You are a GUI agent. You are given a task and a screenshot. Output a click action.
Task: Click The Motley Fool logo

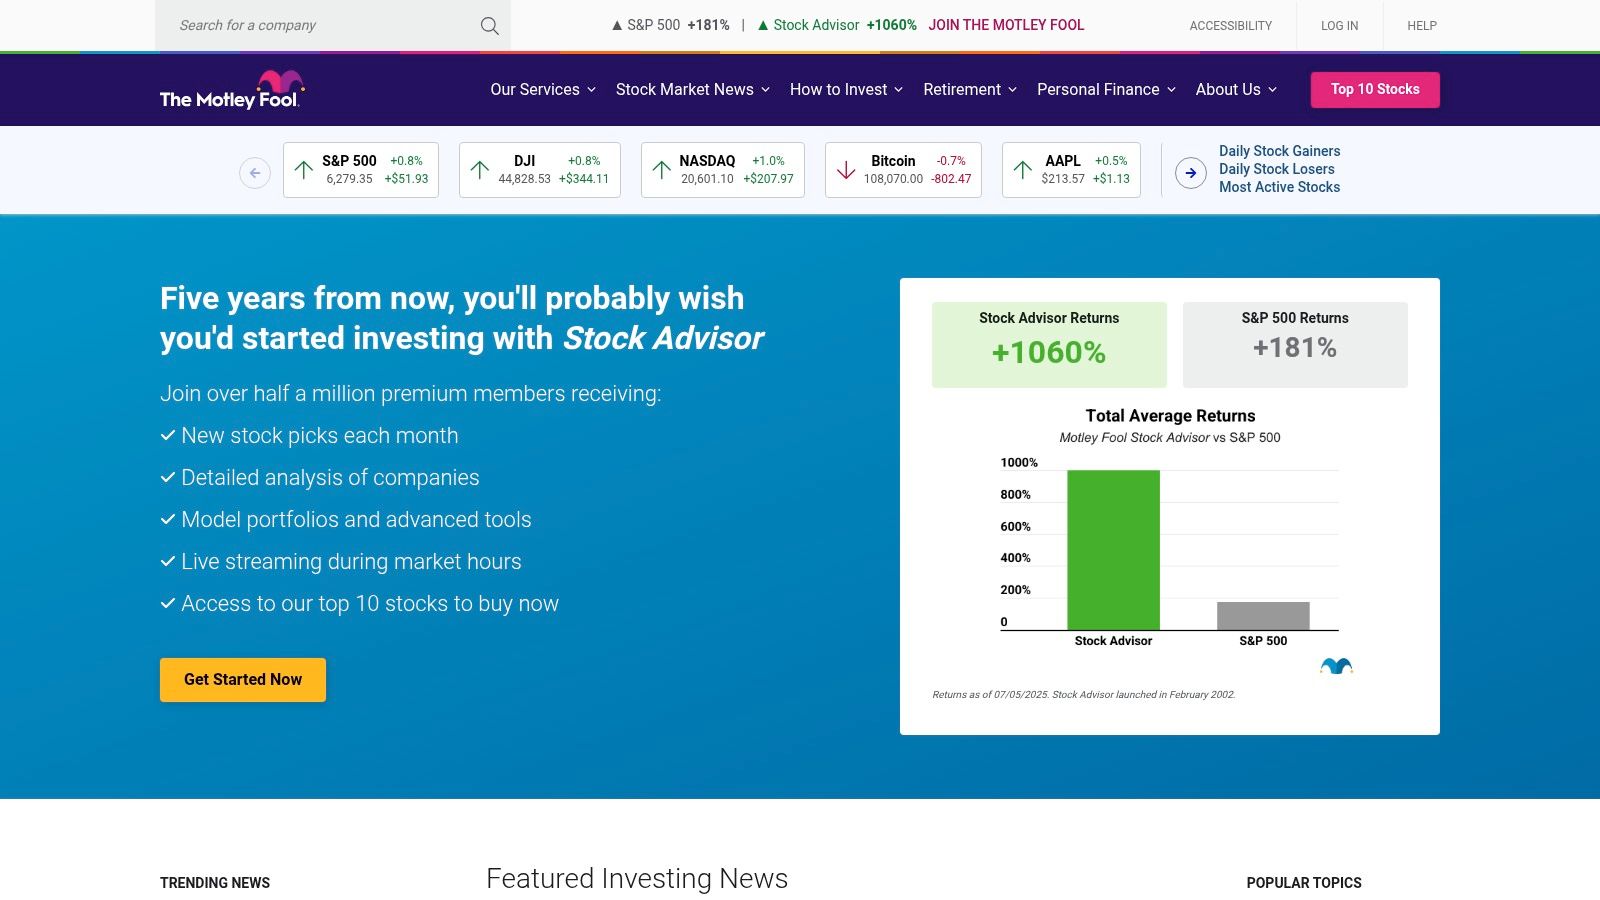pyautogui.click(x=232, y=90)
